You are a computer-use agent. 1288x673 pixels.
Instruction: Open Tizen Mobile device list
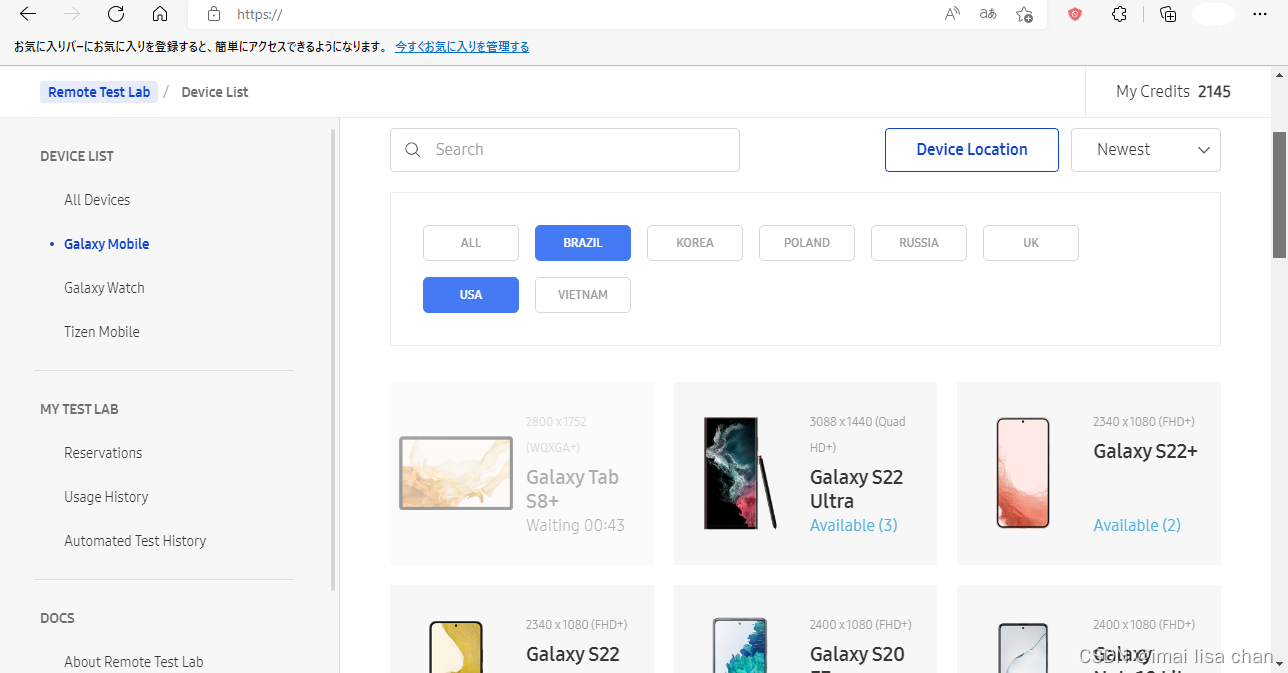coord(102,332)
